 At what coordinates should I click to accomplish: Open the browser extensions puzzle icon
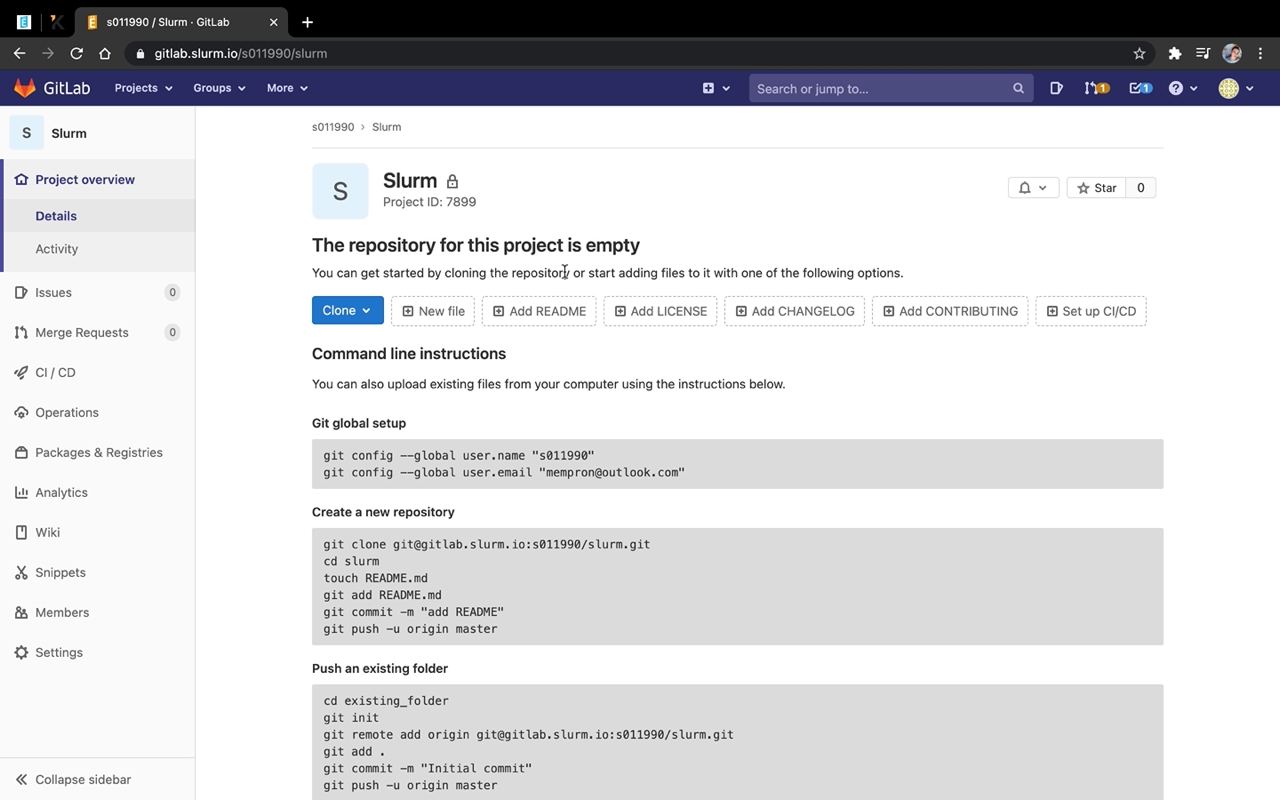(1175, 53)
